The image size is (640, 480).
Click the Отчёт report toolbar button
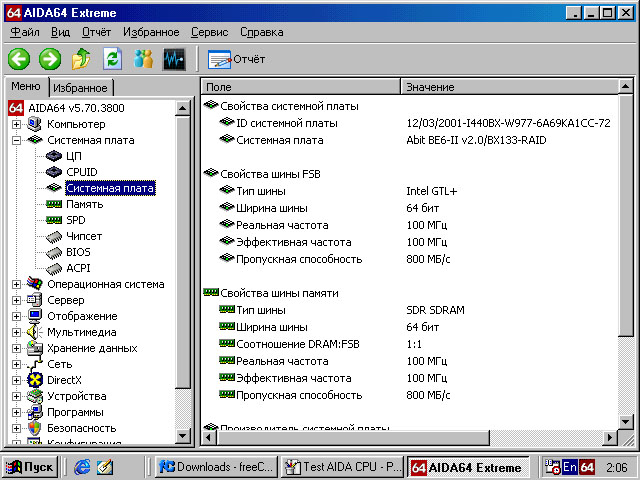coord(237,60)
